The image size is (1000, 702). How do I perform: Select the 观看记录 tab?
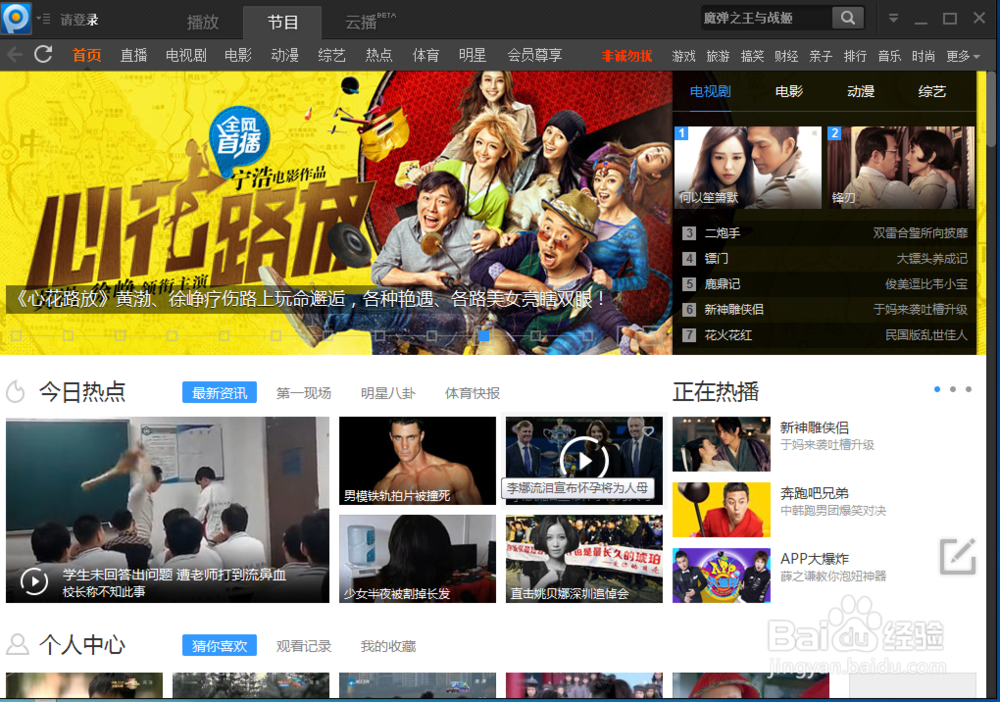pyautogui.click(x=304, y=646)
